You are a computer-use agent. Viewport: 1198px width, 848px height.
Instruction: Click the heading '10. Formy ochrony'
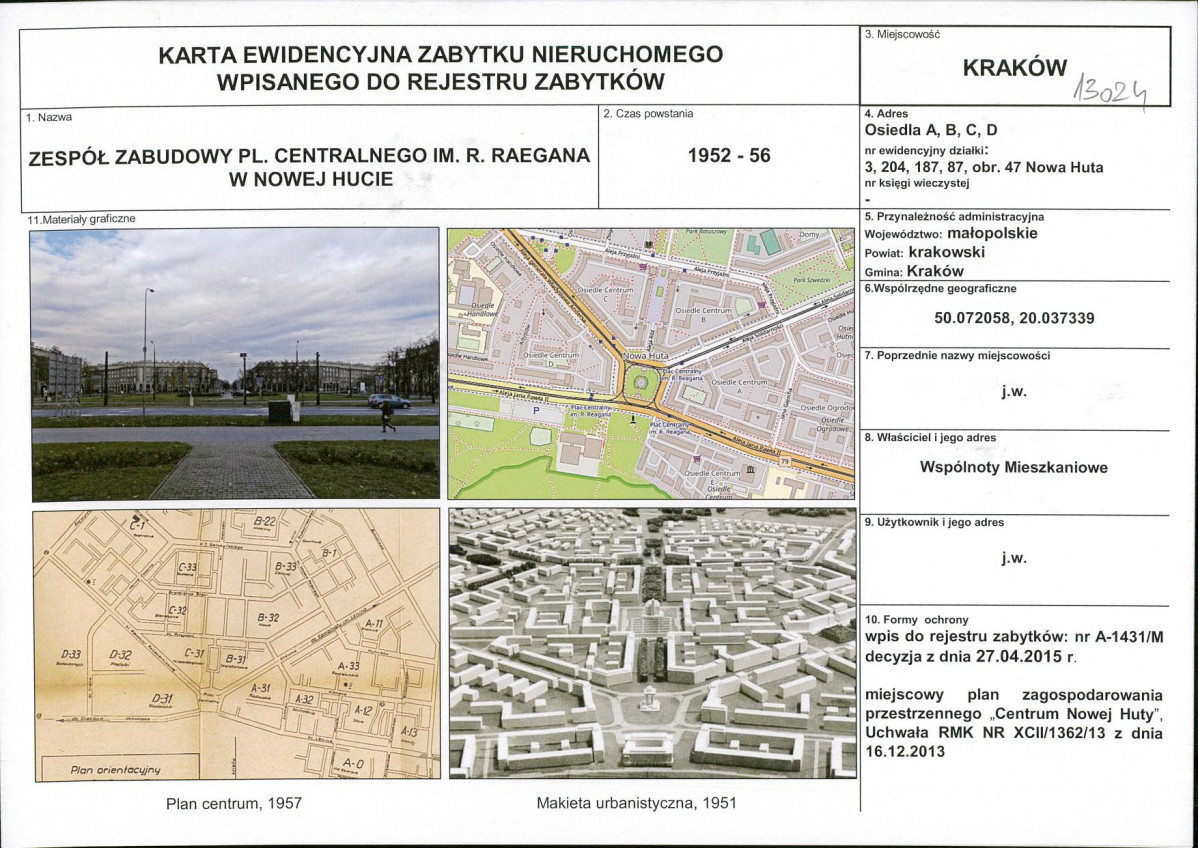click(917, 620)
